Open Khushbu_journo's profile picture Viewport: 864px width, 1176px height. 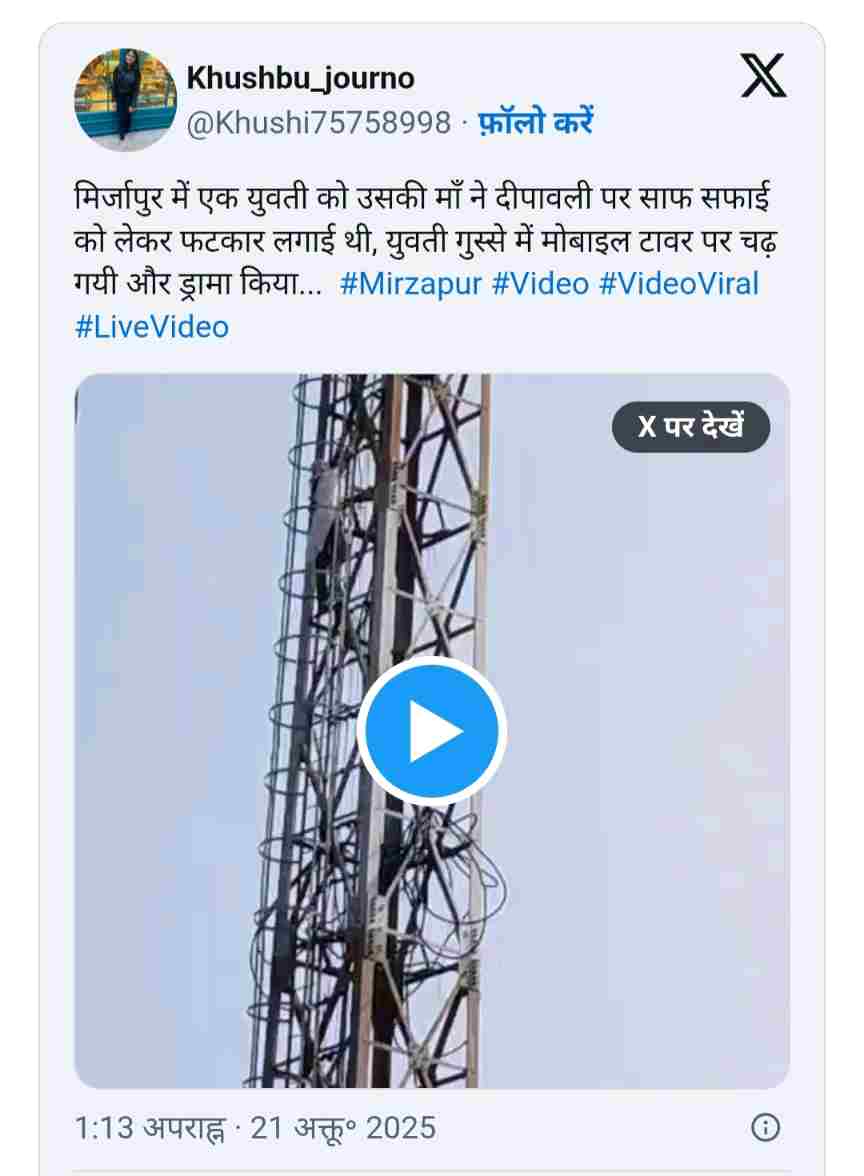pos(126,100)
